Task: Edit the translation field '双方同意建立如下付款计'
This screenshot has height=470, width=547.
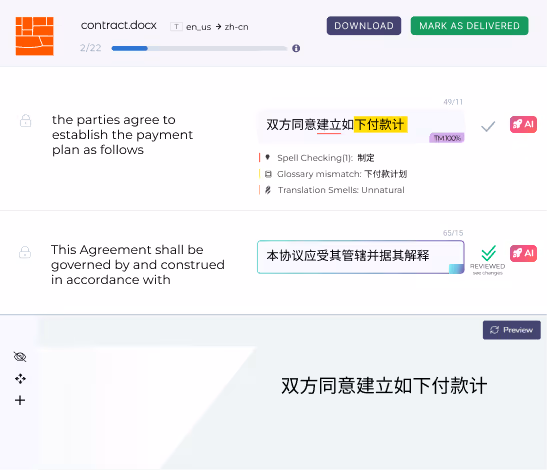Action: tap(361, 126)
